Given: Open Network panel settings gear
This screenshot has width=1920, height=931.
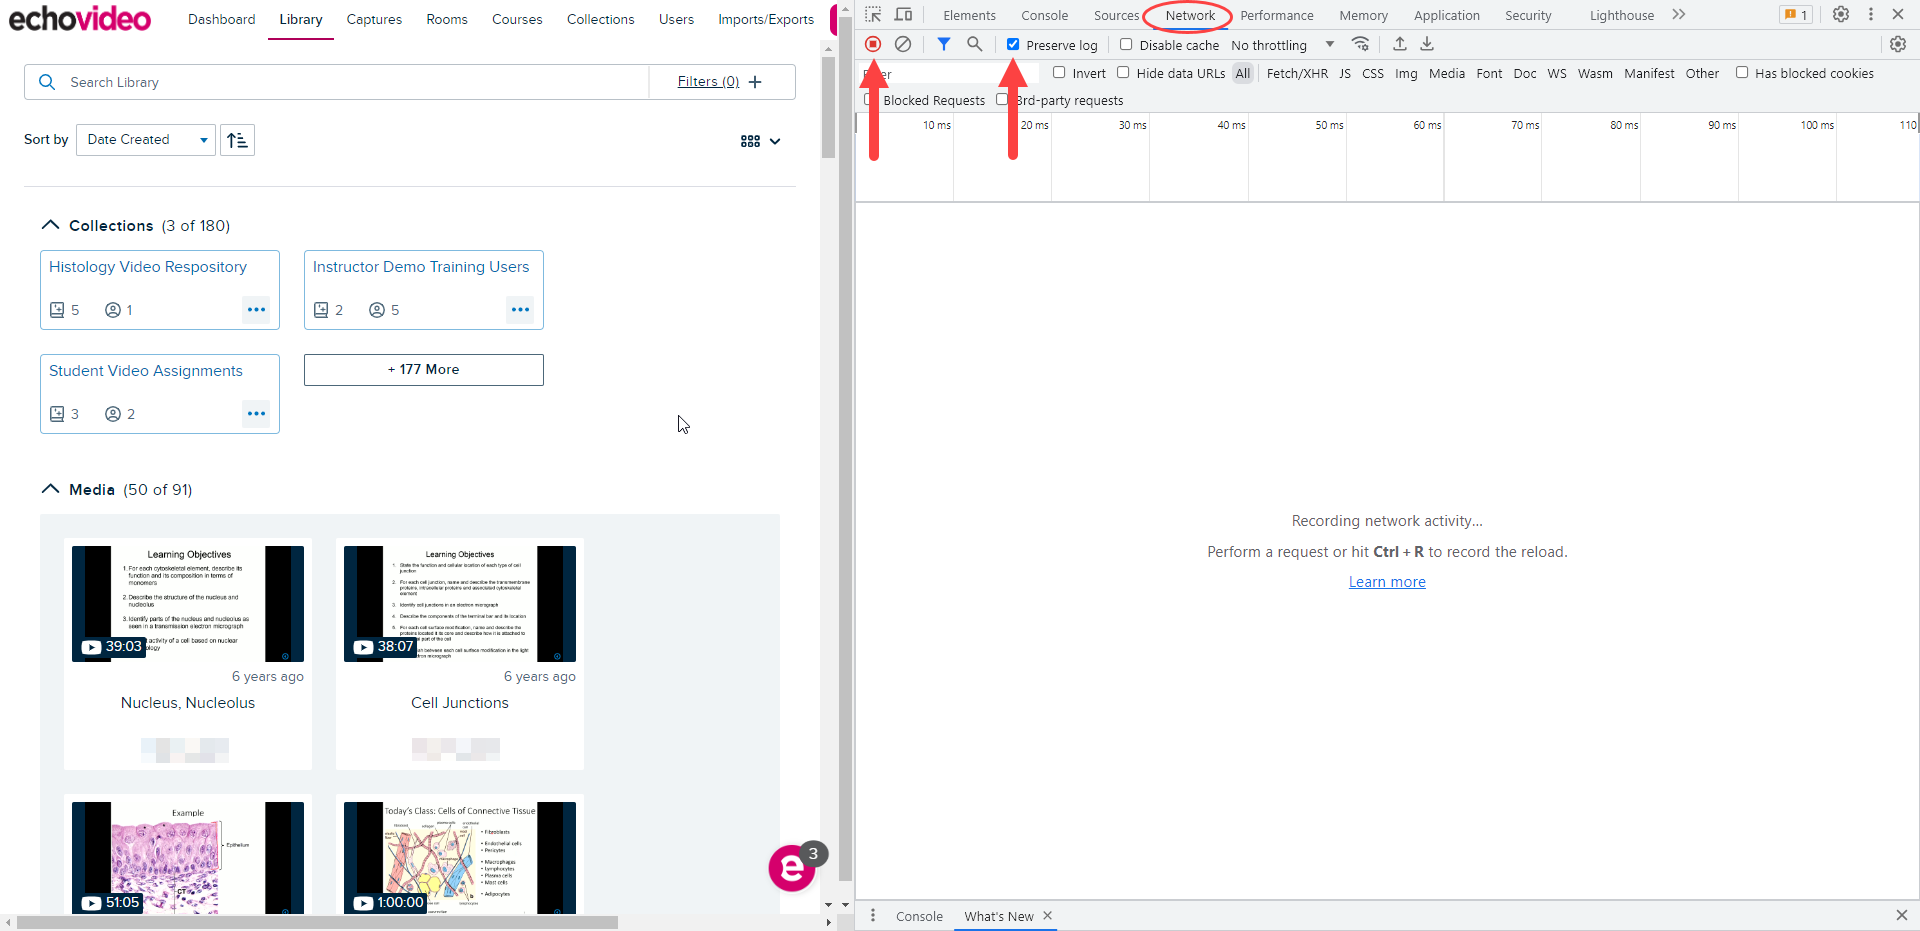Looking at the screenshot, I should (1898, 44).
